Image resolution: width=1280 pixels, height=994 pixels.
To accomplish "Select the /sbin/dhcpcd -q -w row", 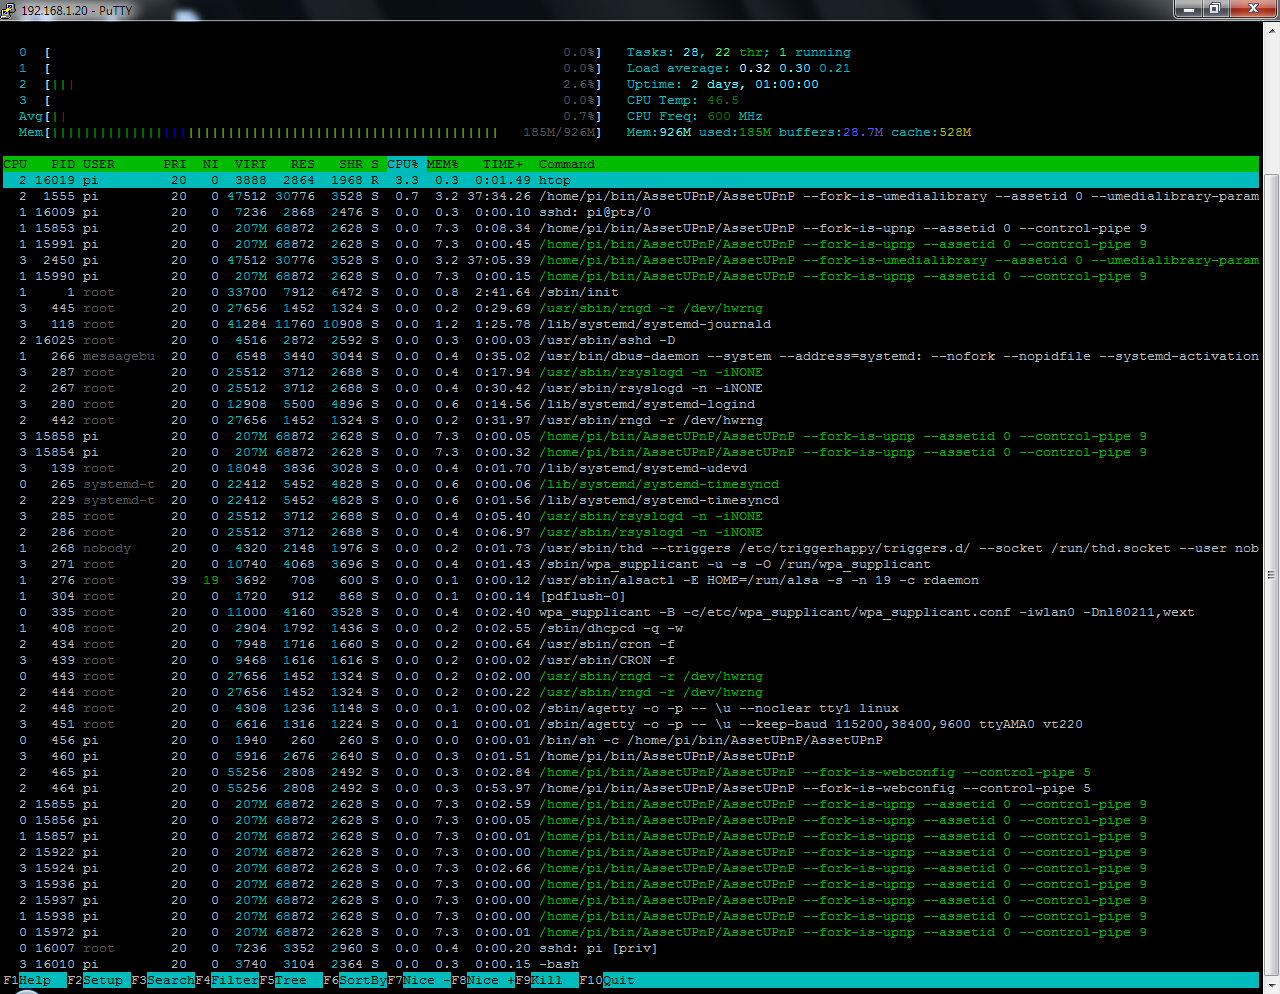I will 631,628.
